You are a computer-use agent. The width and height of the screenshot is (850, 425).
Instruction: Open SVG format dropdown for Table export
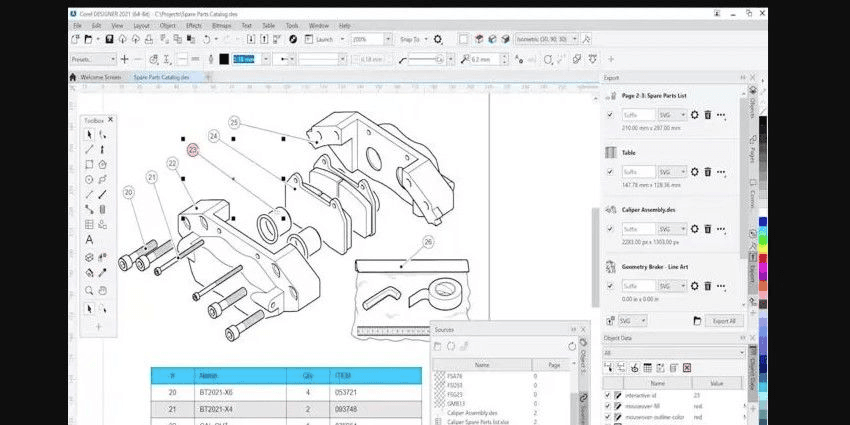coord(672,172)
